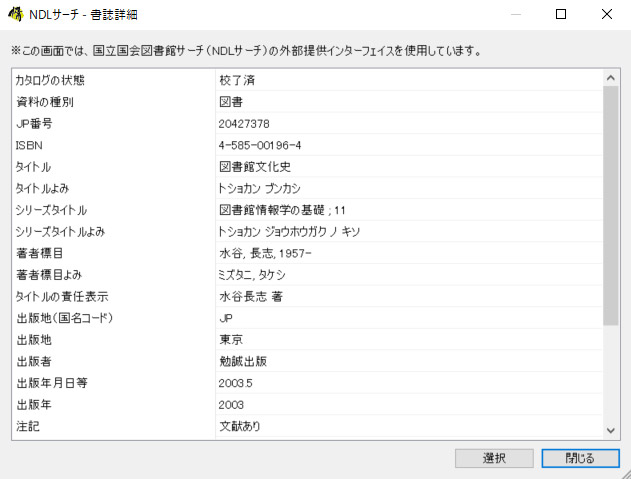The width and height of the screenshot is (631, 479).
Task: Select the country code value JP
Action: 226,318
